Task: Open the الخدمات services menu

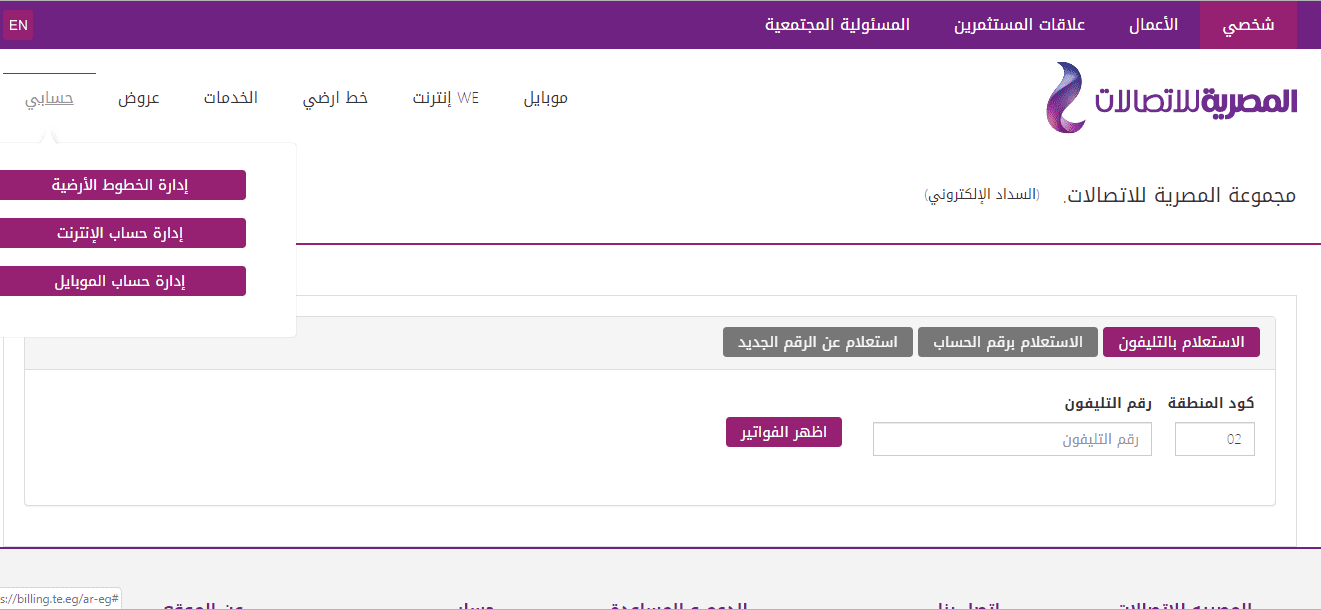Action: pos(231,98)
